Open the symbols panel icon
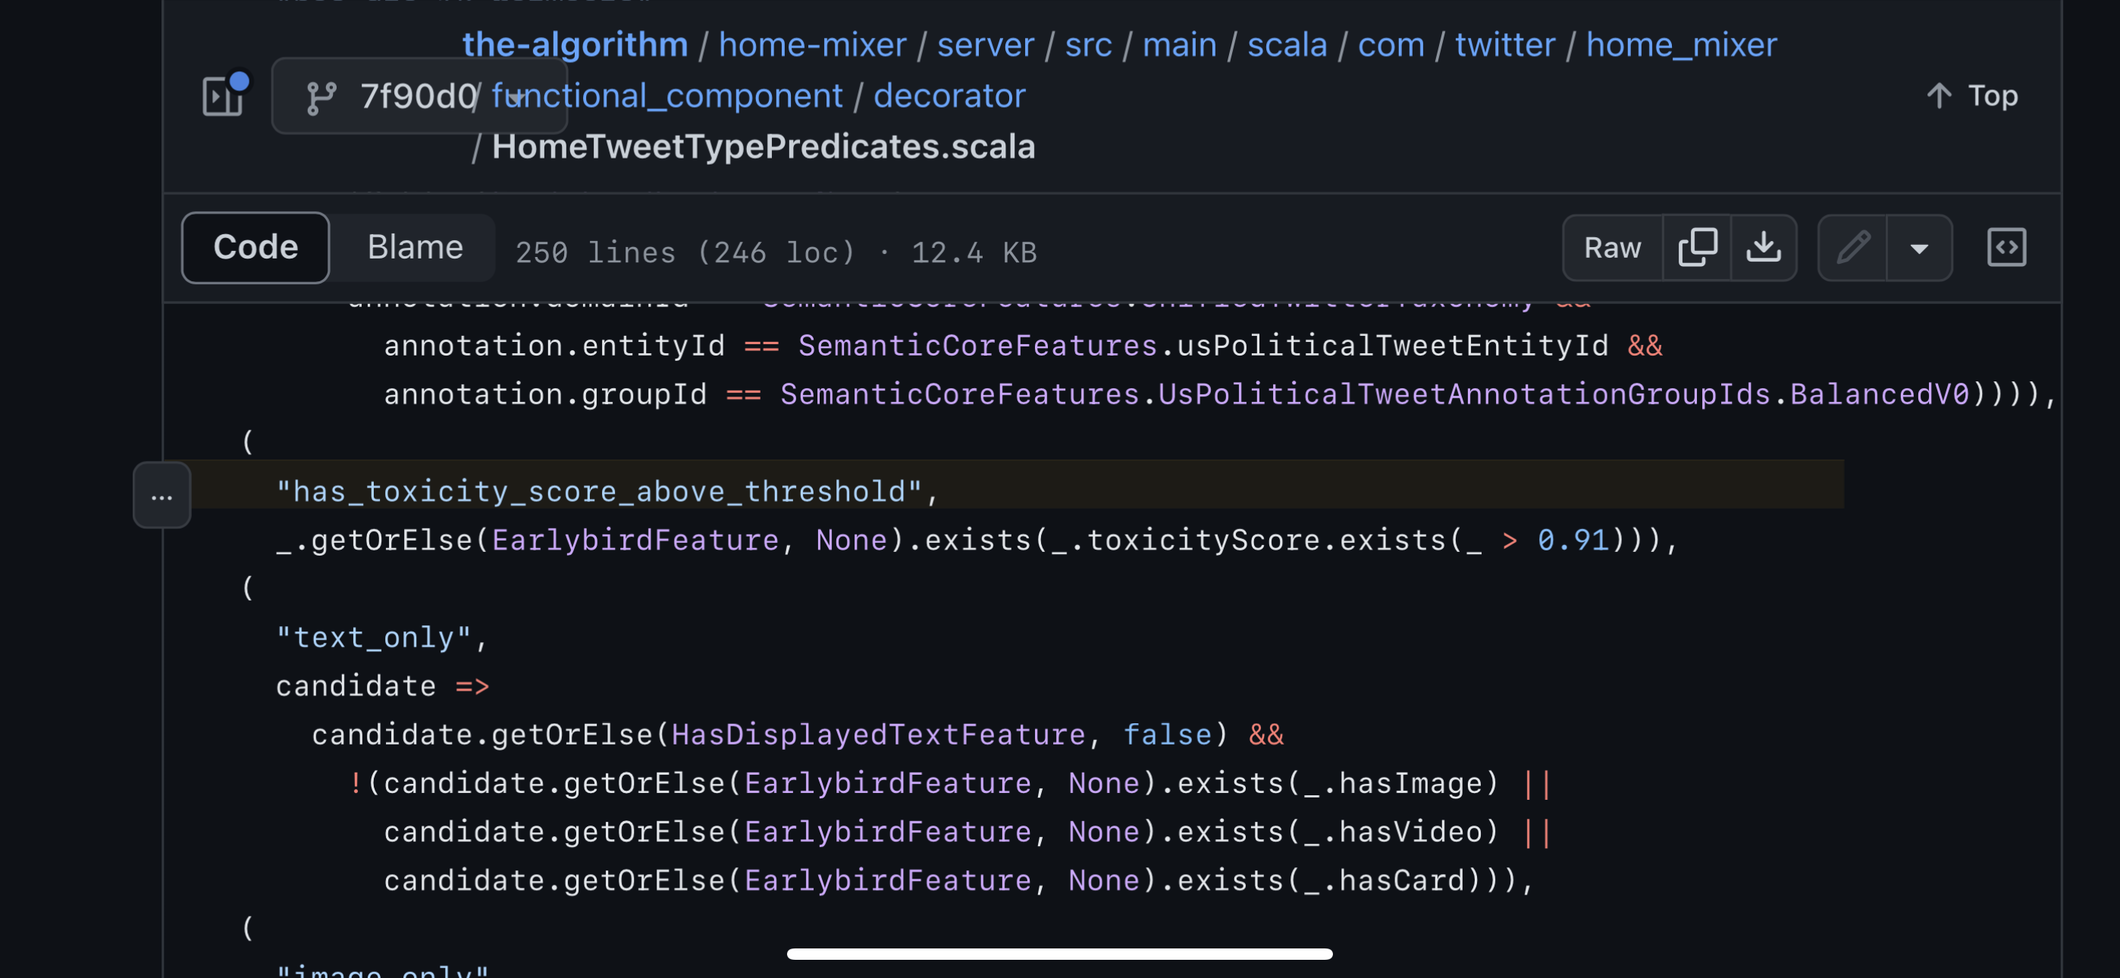 2007,247
